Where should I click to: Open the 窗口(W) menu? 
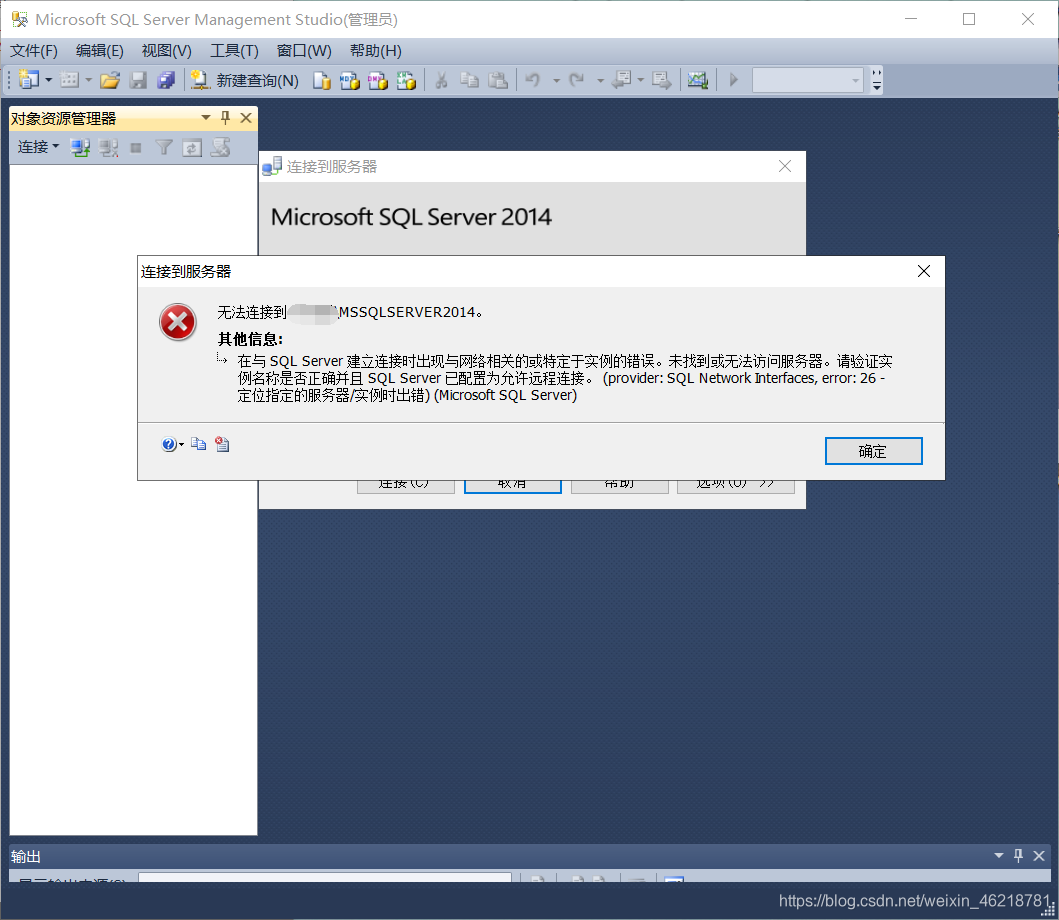[x=304, y=51]
